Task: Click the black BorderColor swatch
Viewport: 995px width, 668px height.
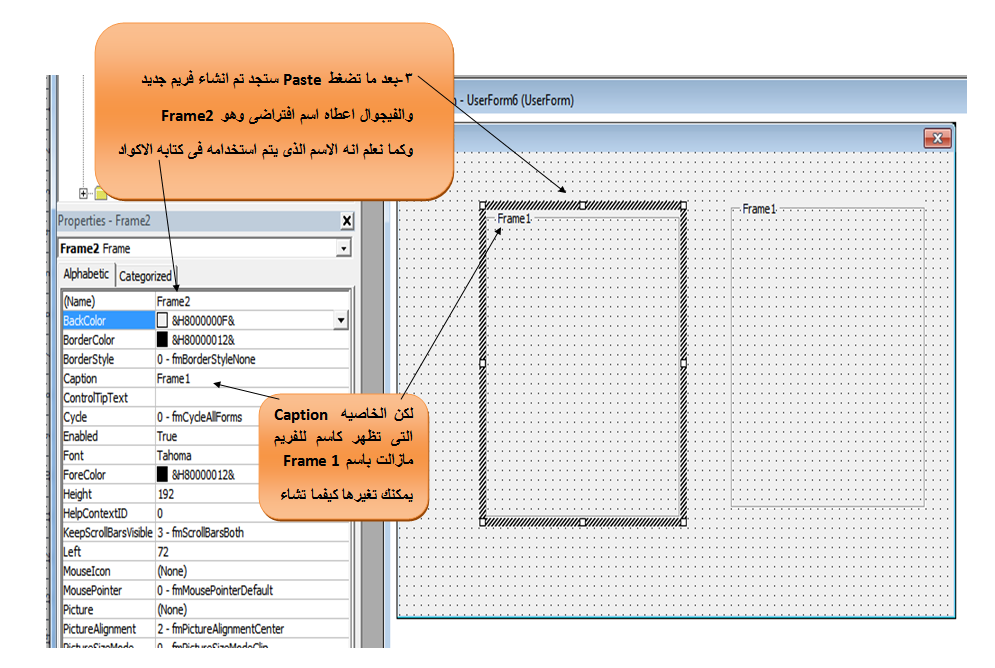Action: click(162, 339)
